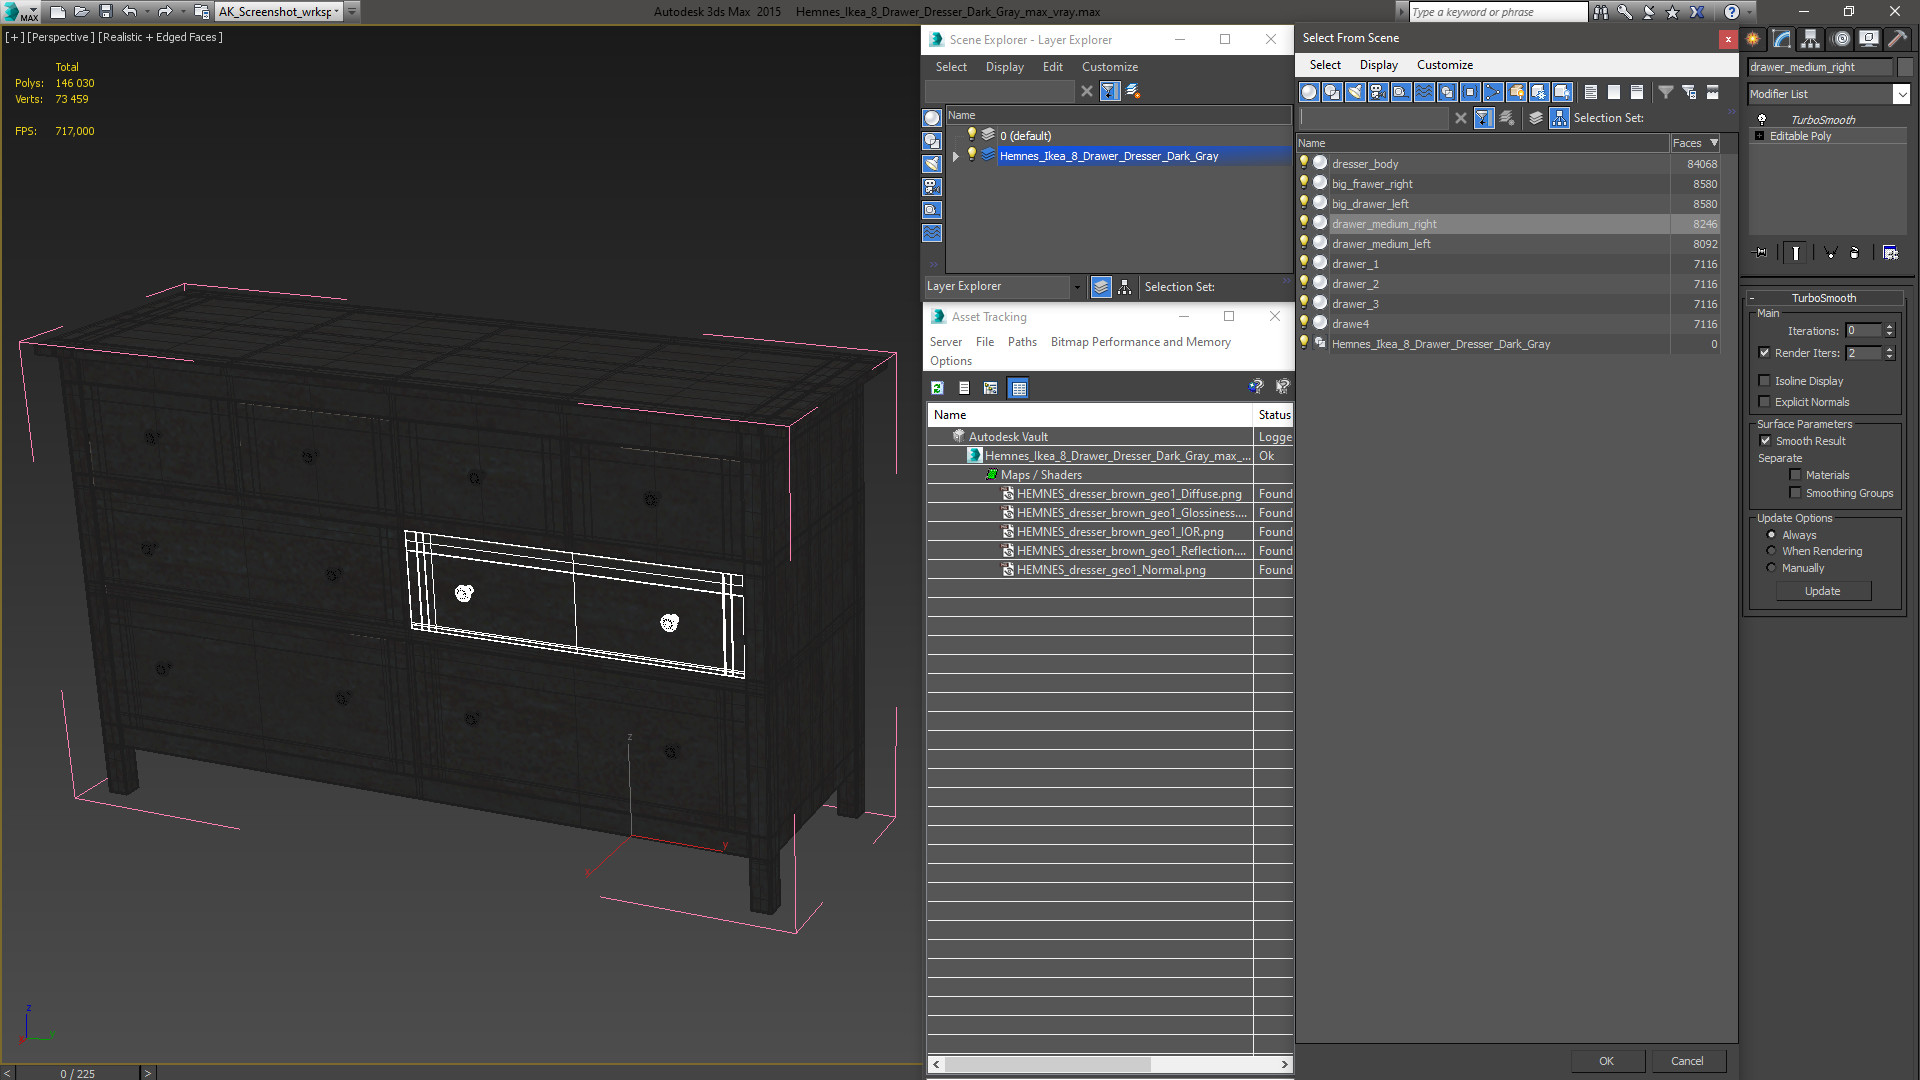
Task: Open the Hierarchy command panel tab
Action: (1811, 39)
